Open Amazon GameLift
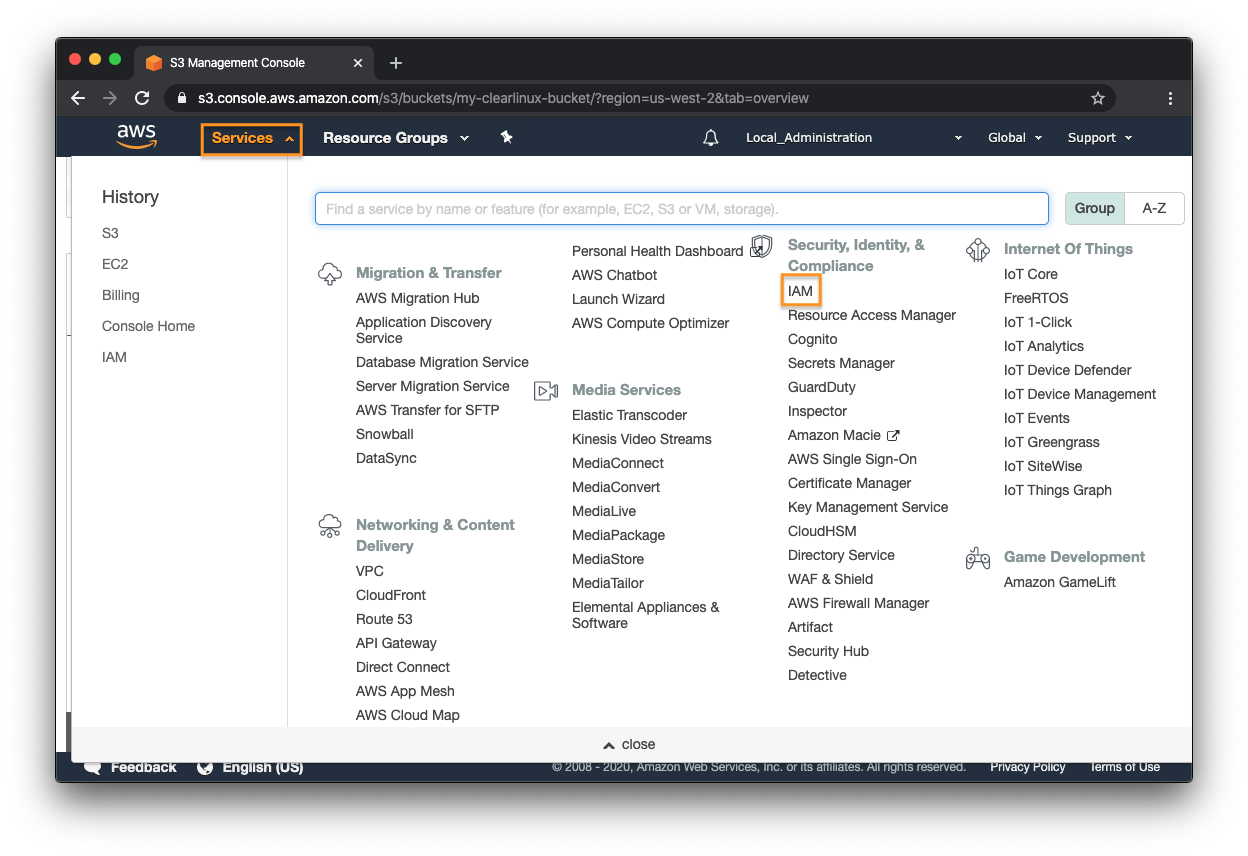Image resolution: width=1248 pixels, height=856 pixels. [1060, 582]
